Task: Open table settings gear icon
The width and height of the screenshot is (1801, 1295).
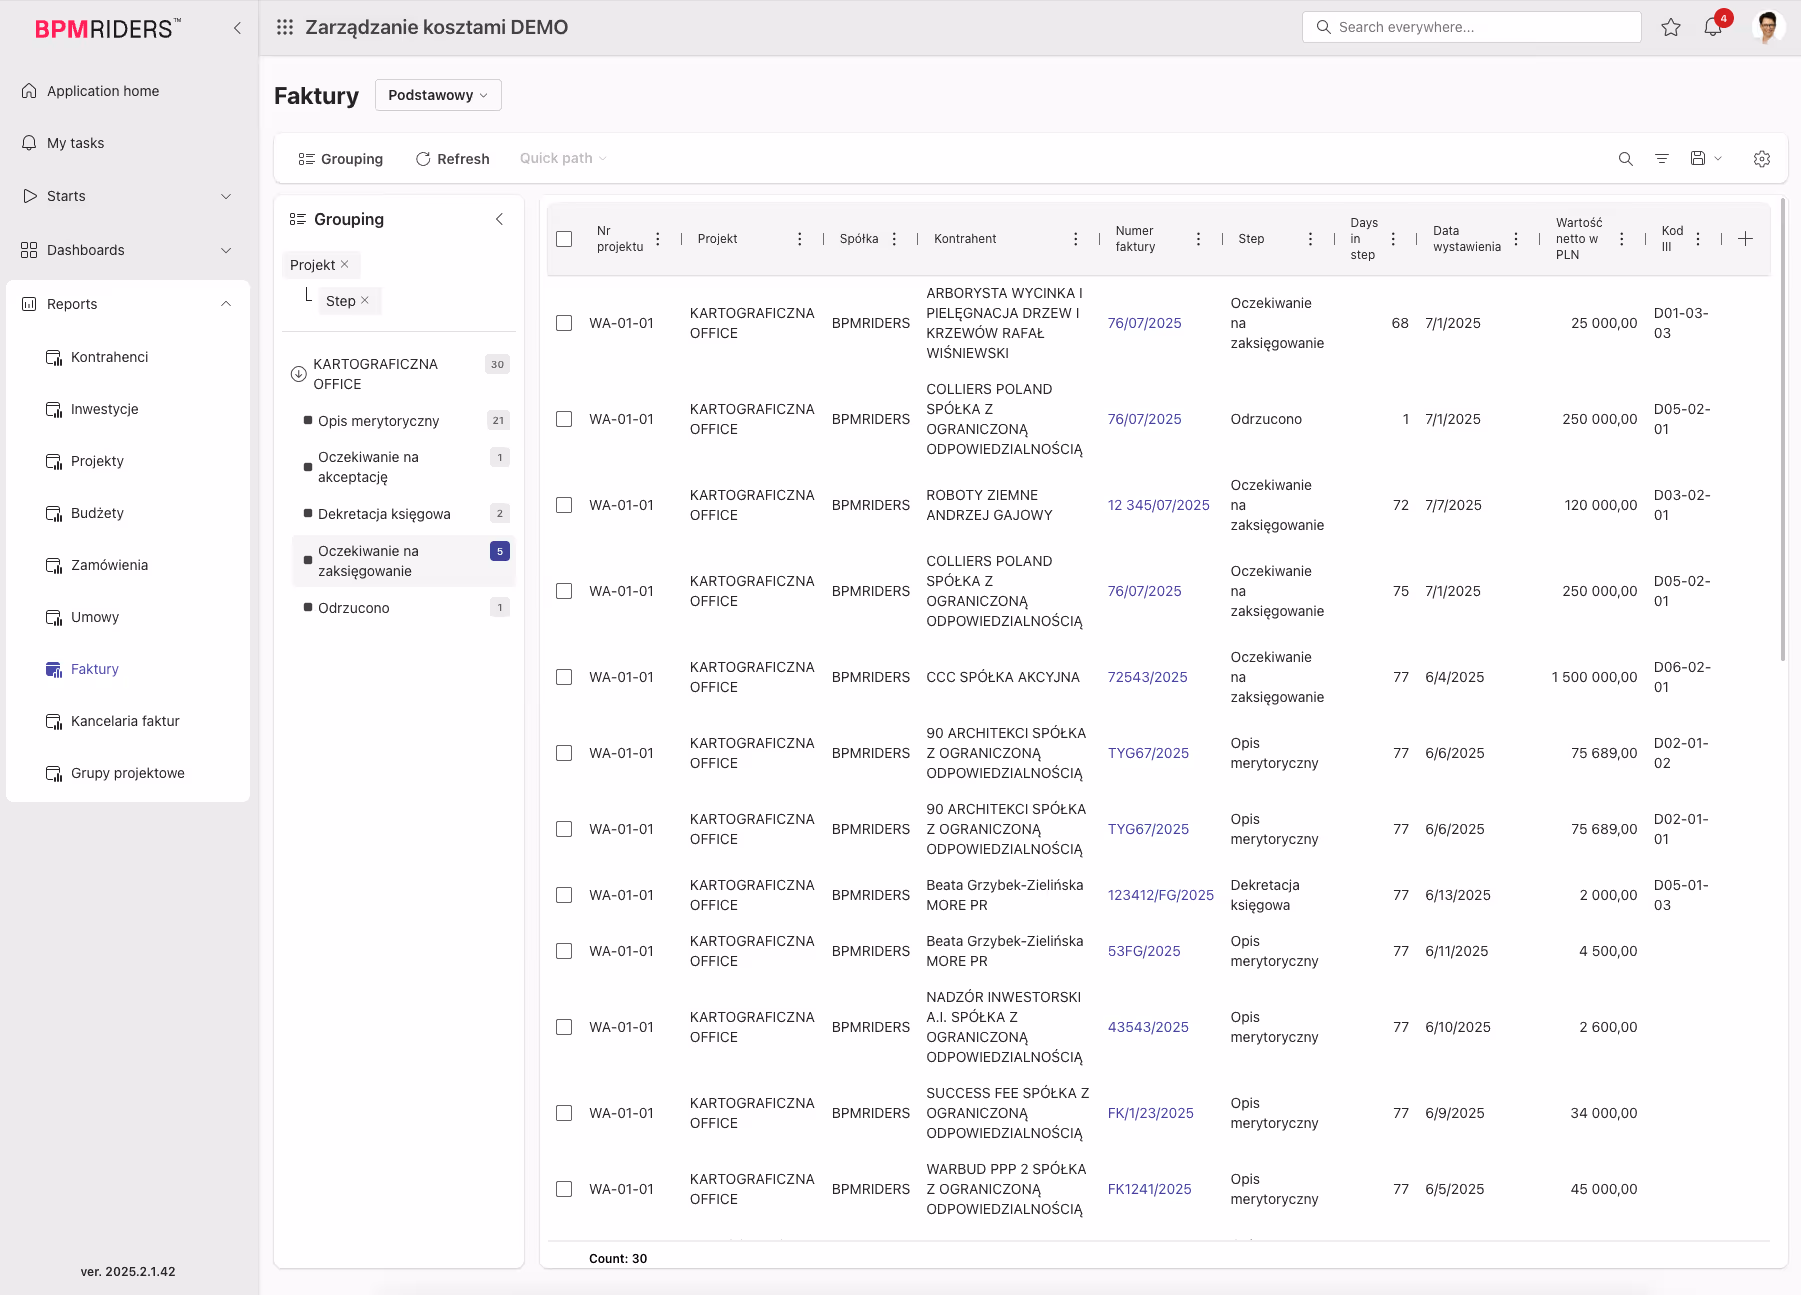Action: click(1762, 159)
